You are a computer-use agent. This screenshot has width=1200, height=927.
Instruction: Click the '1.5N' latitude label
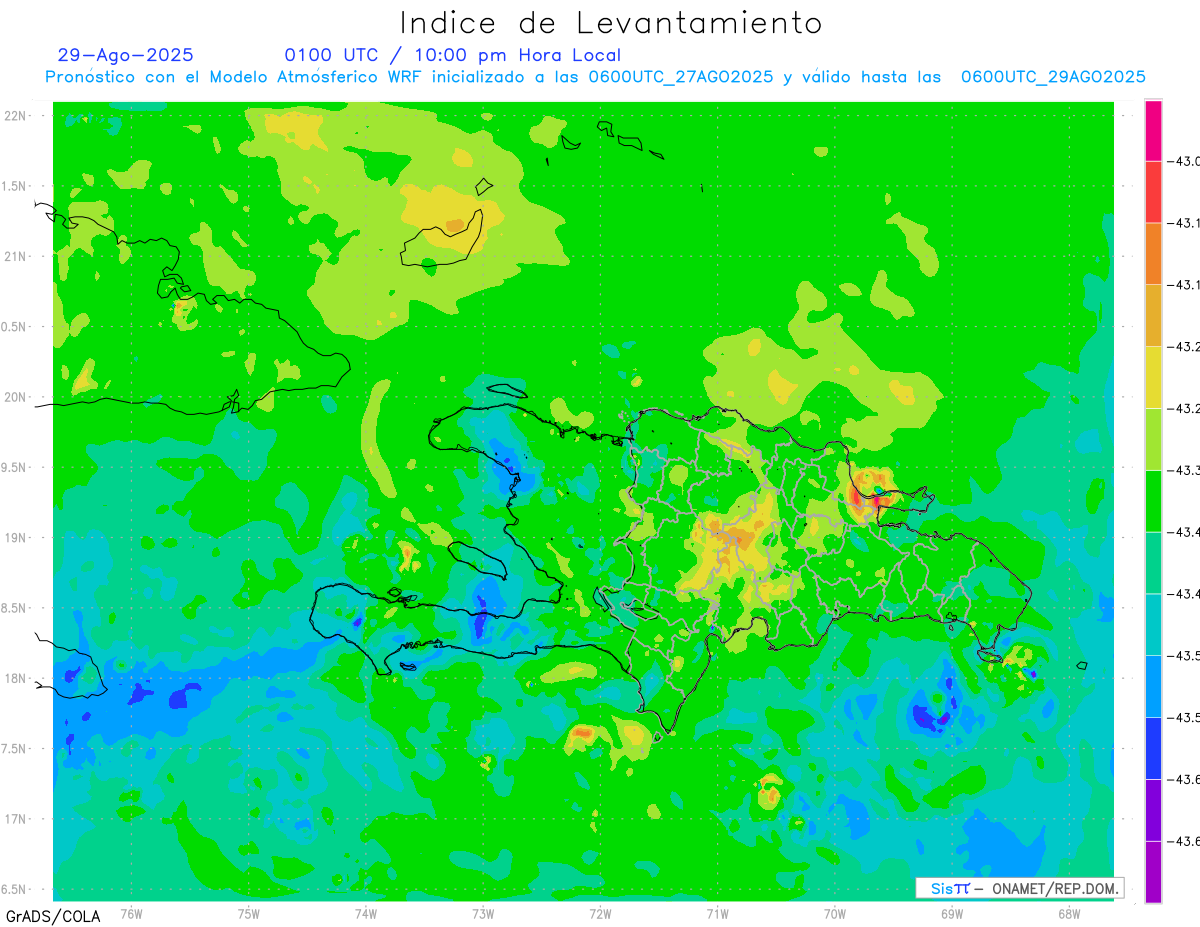(14, 186)
